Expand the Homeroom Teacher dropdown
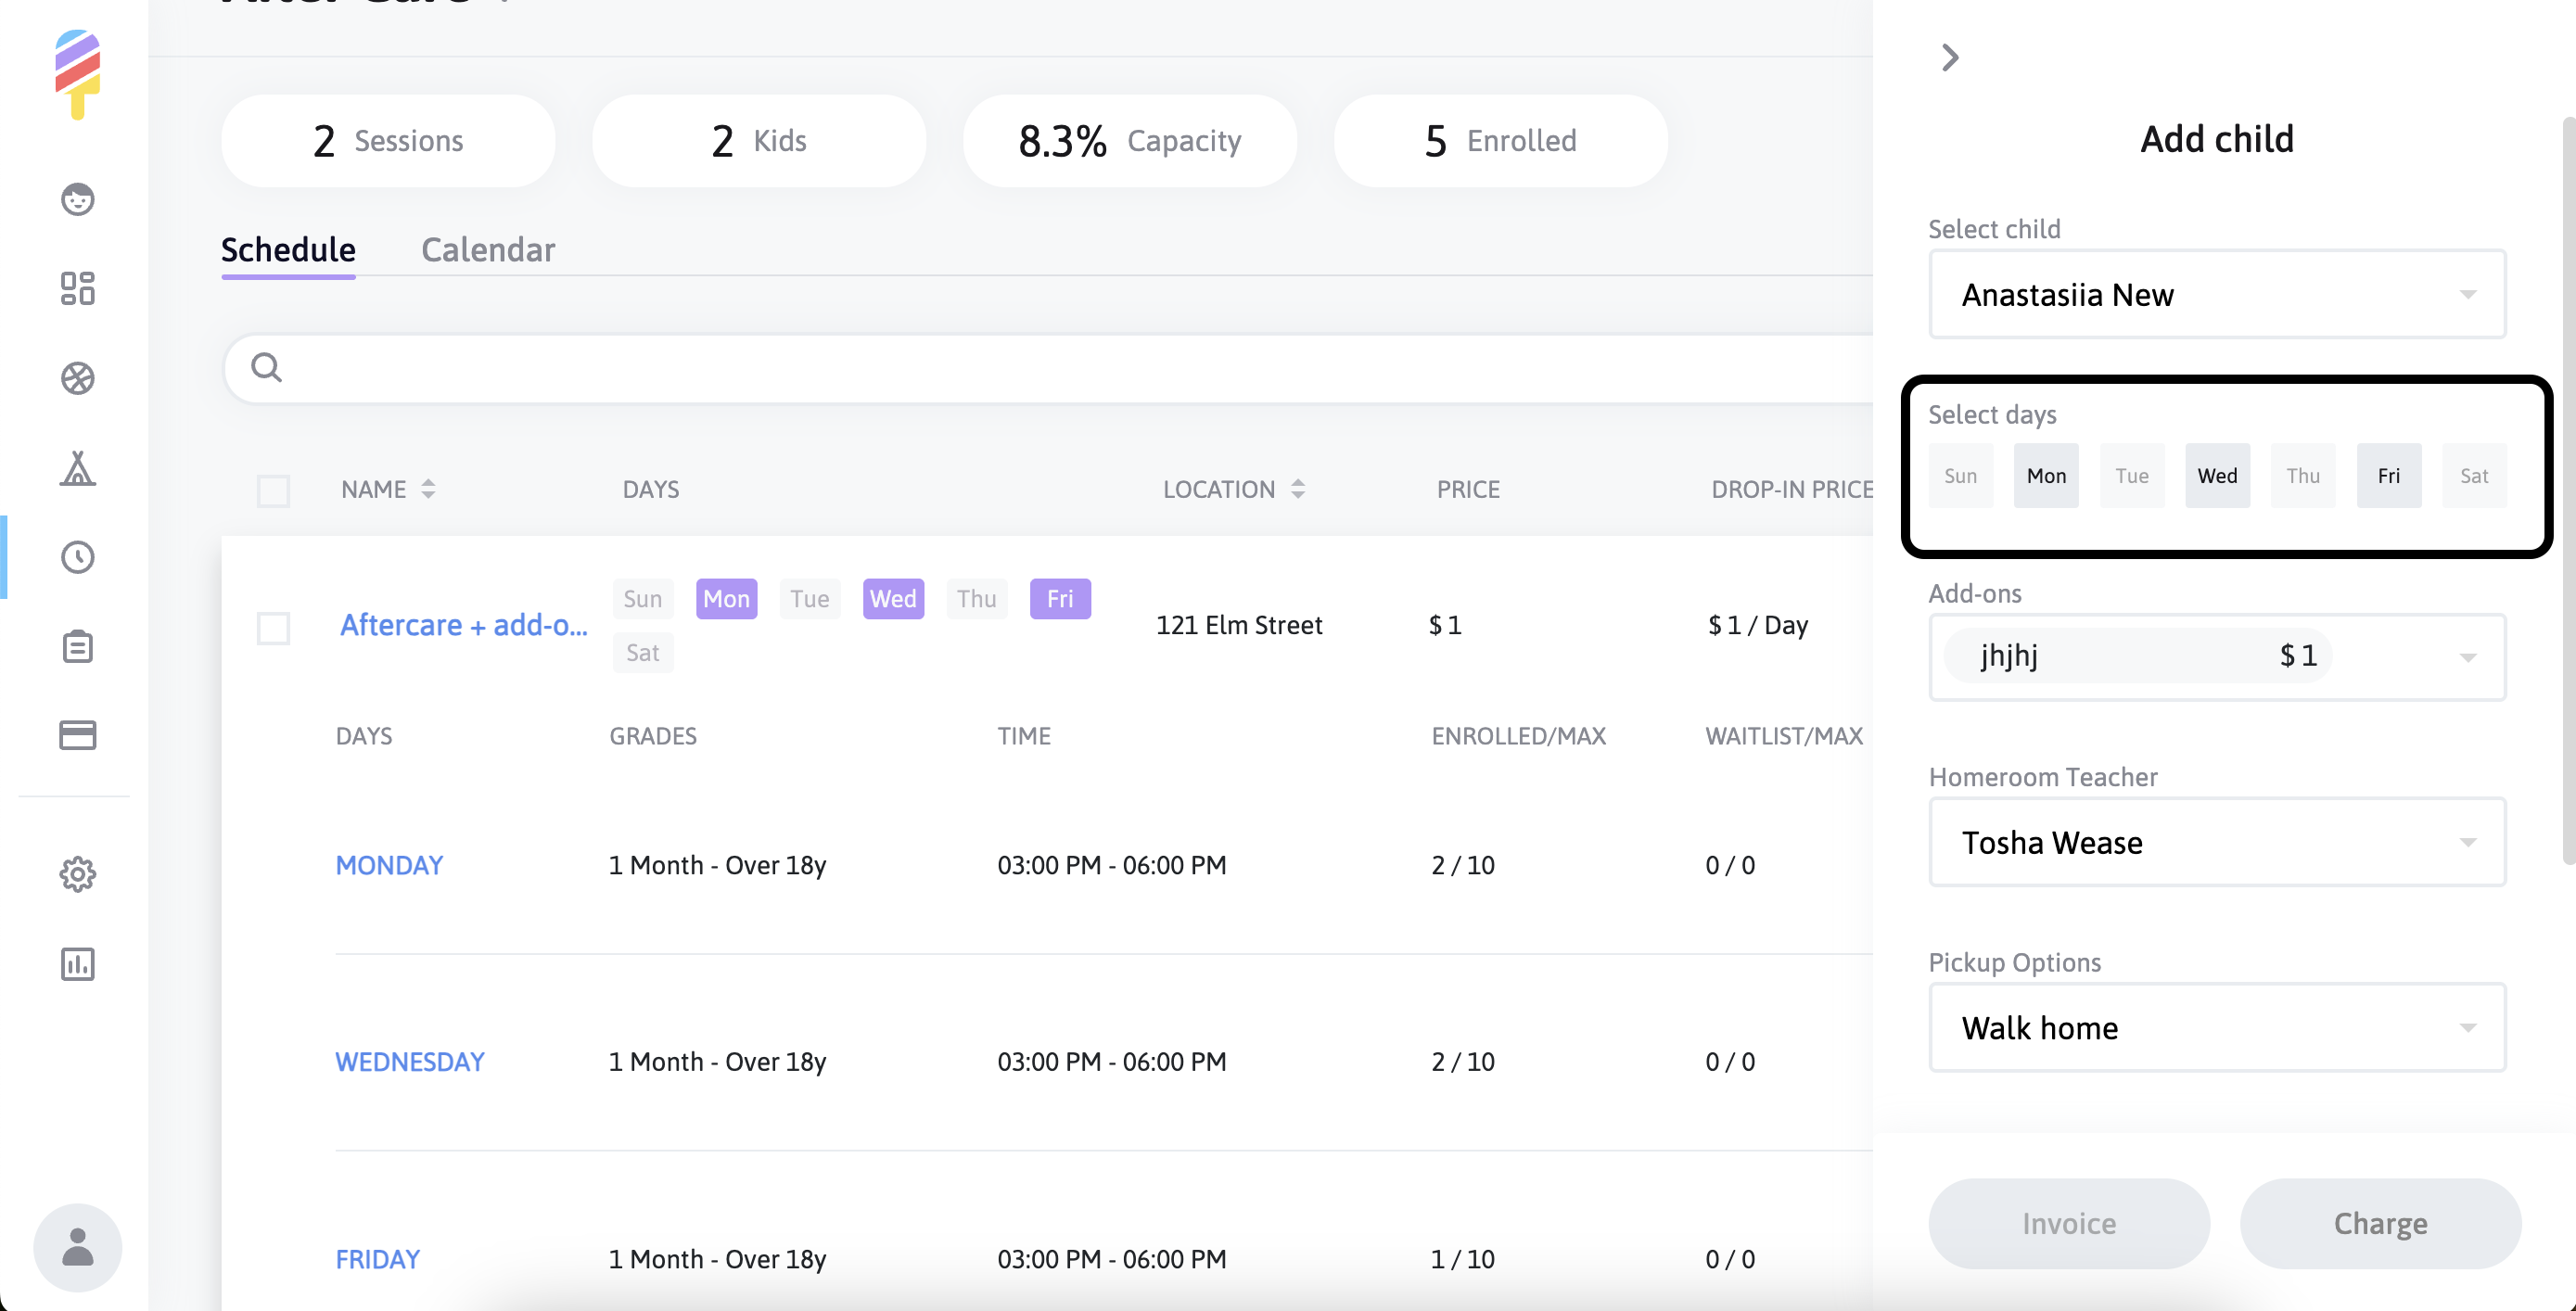This screenshot has height=1311, width=2576. click(x=2216, y=842)
